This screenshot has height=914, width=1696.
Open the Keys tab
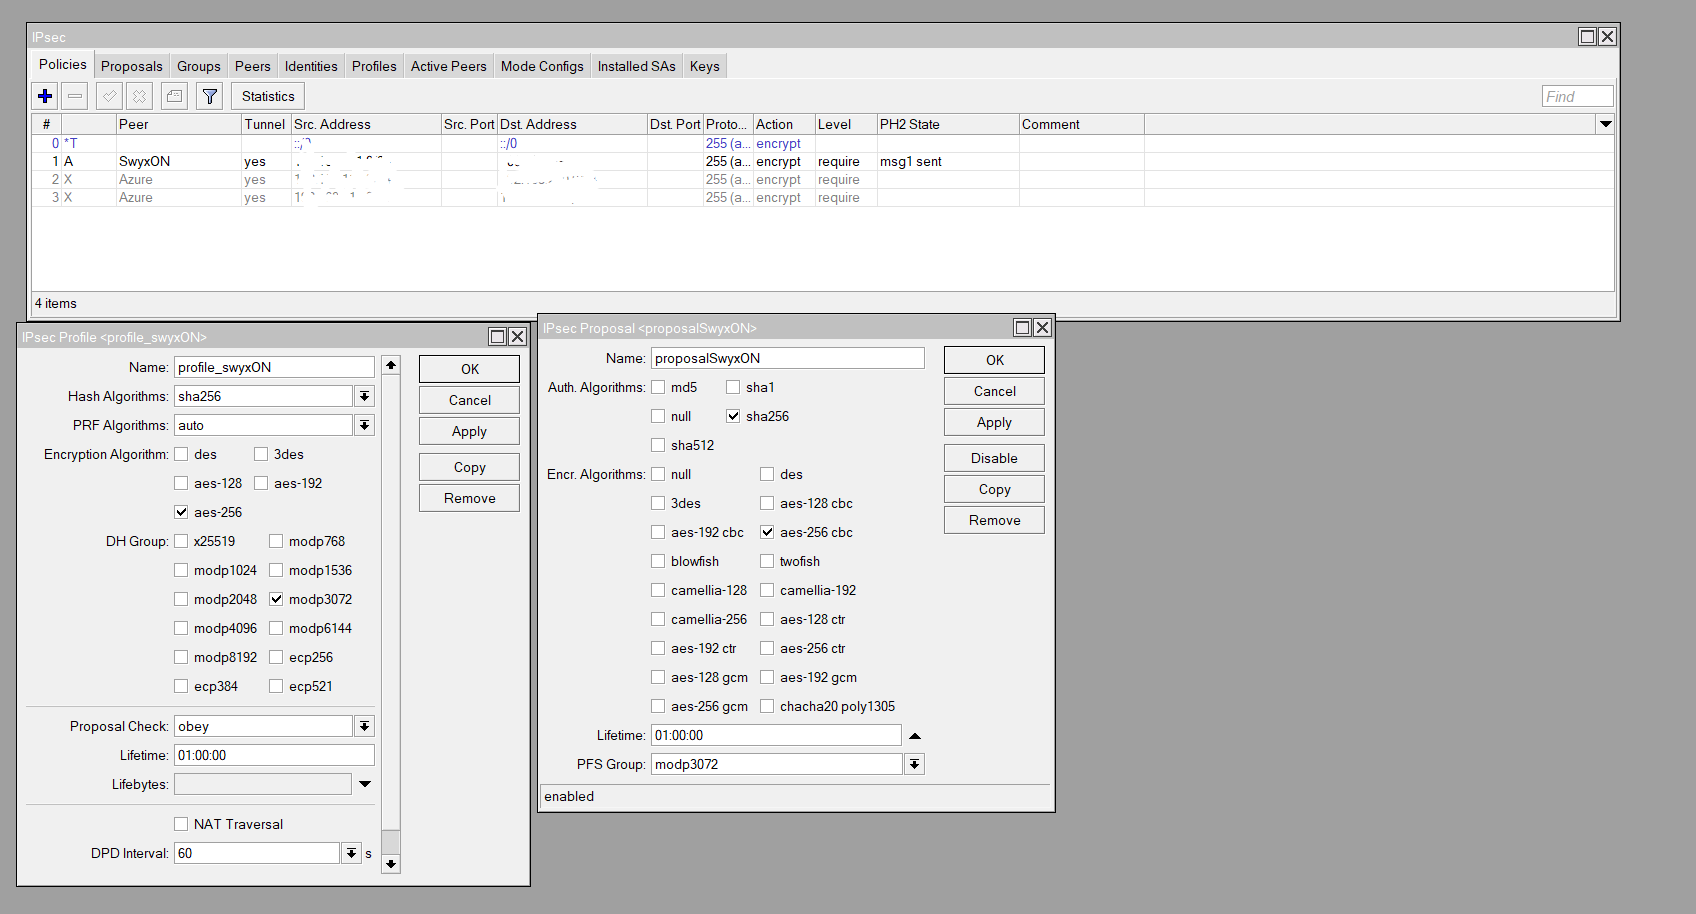point(705,66)
